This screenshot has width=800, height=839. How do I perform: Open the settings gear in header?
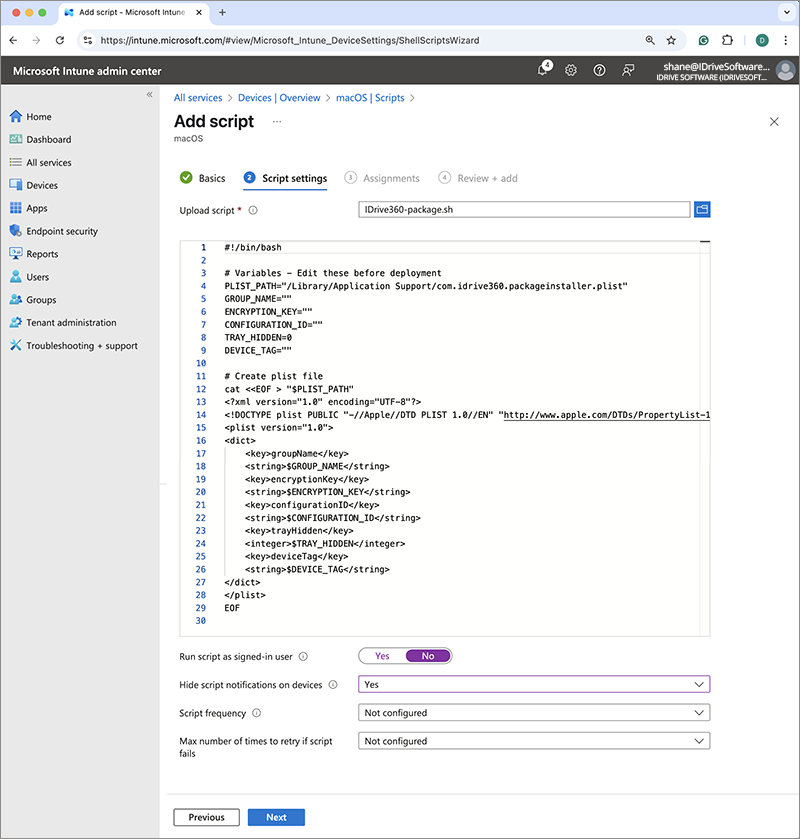point(571,70)
